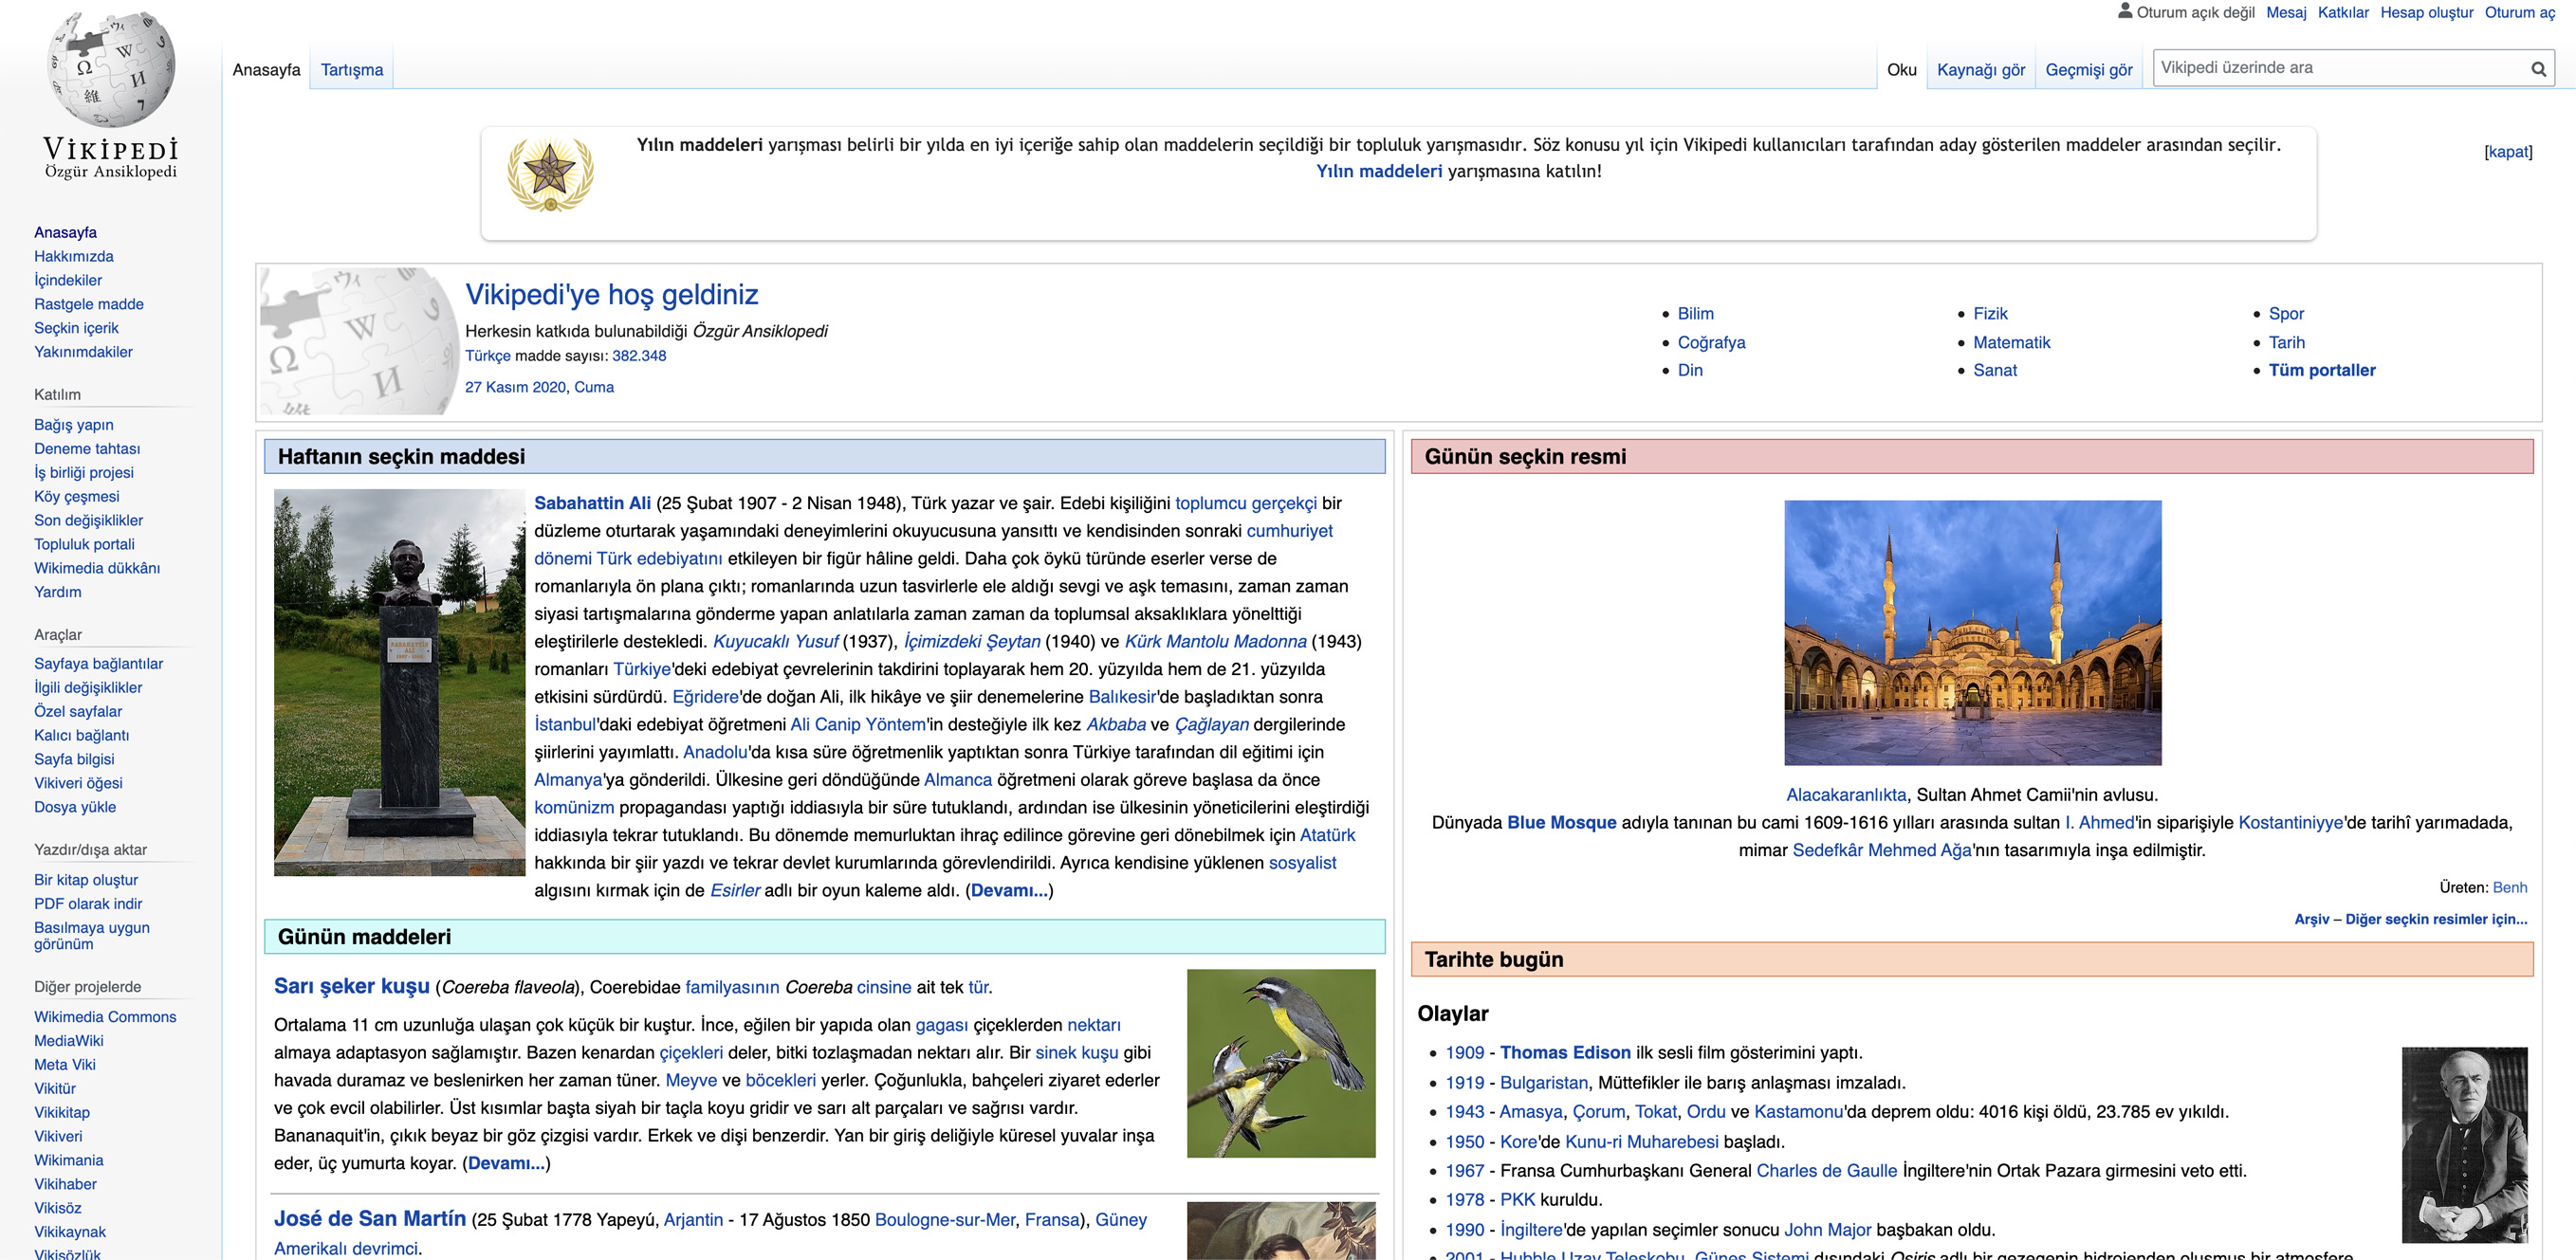
Task: Open Son değişiklikler in the sidebar
Action: 88,520
